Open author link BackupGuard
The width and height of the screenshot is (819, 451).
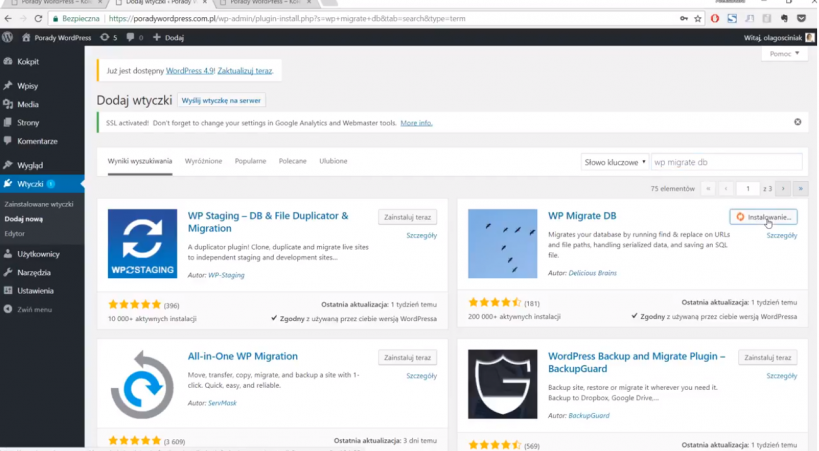[x=589, y=415]
